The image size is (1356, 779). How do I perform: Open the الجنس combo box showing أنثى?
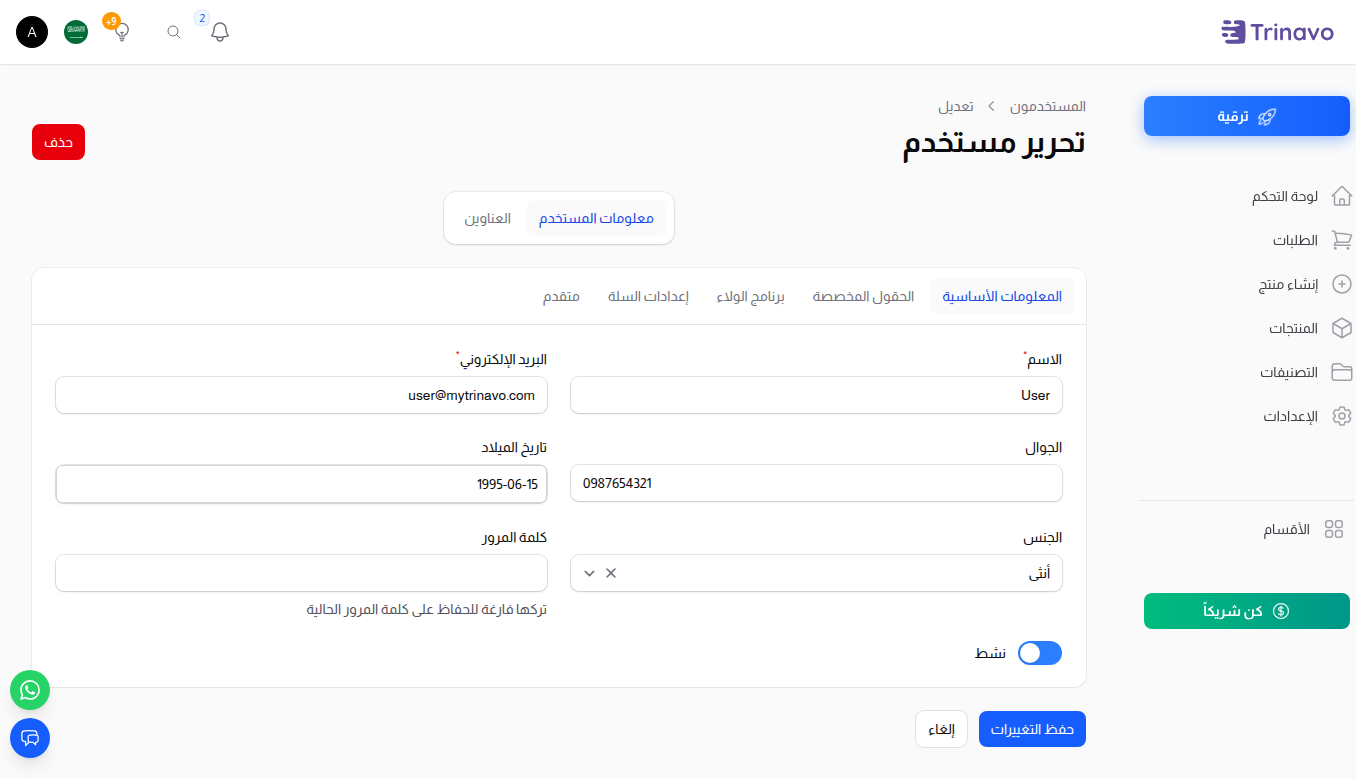click(816, 573)
